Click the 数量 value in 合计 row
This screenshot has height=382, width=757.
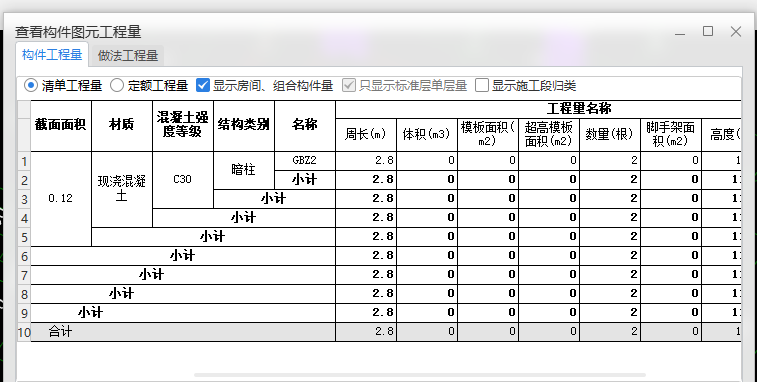[x=610, y=332]
